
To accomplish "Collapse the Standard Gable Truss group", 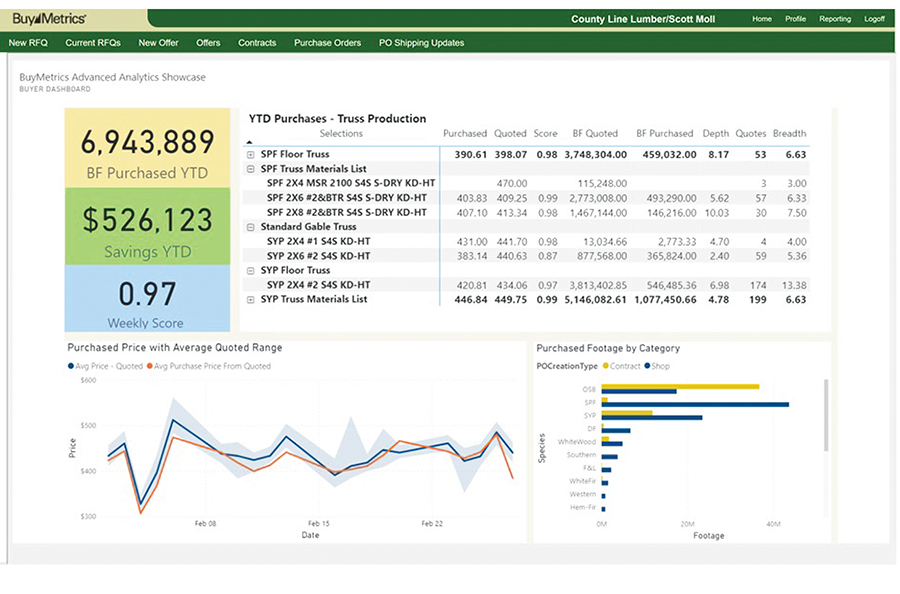I will coord(250,227).
